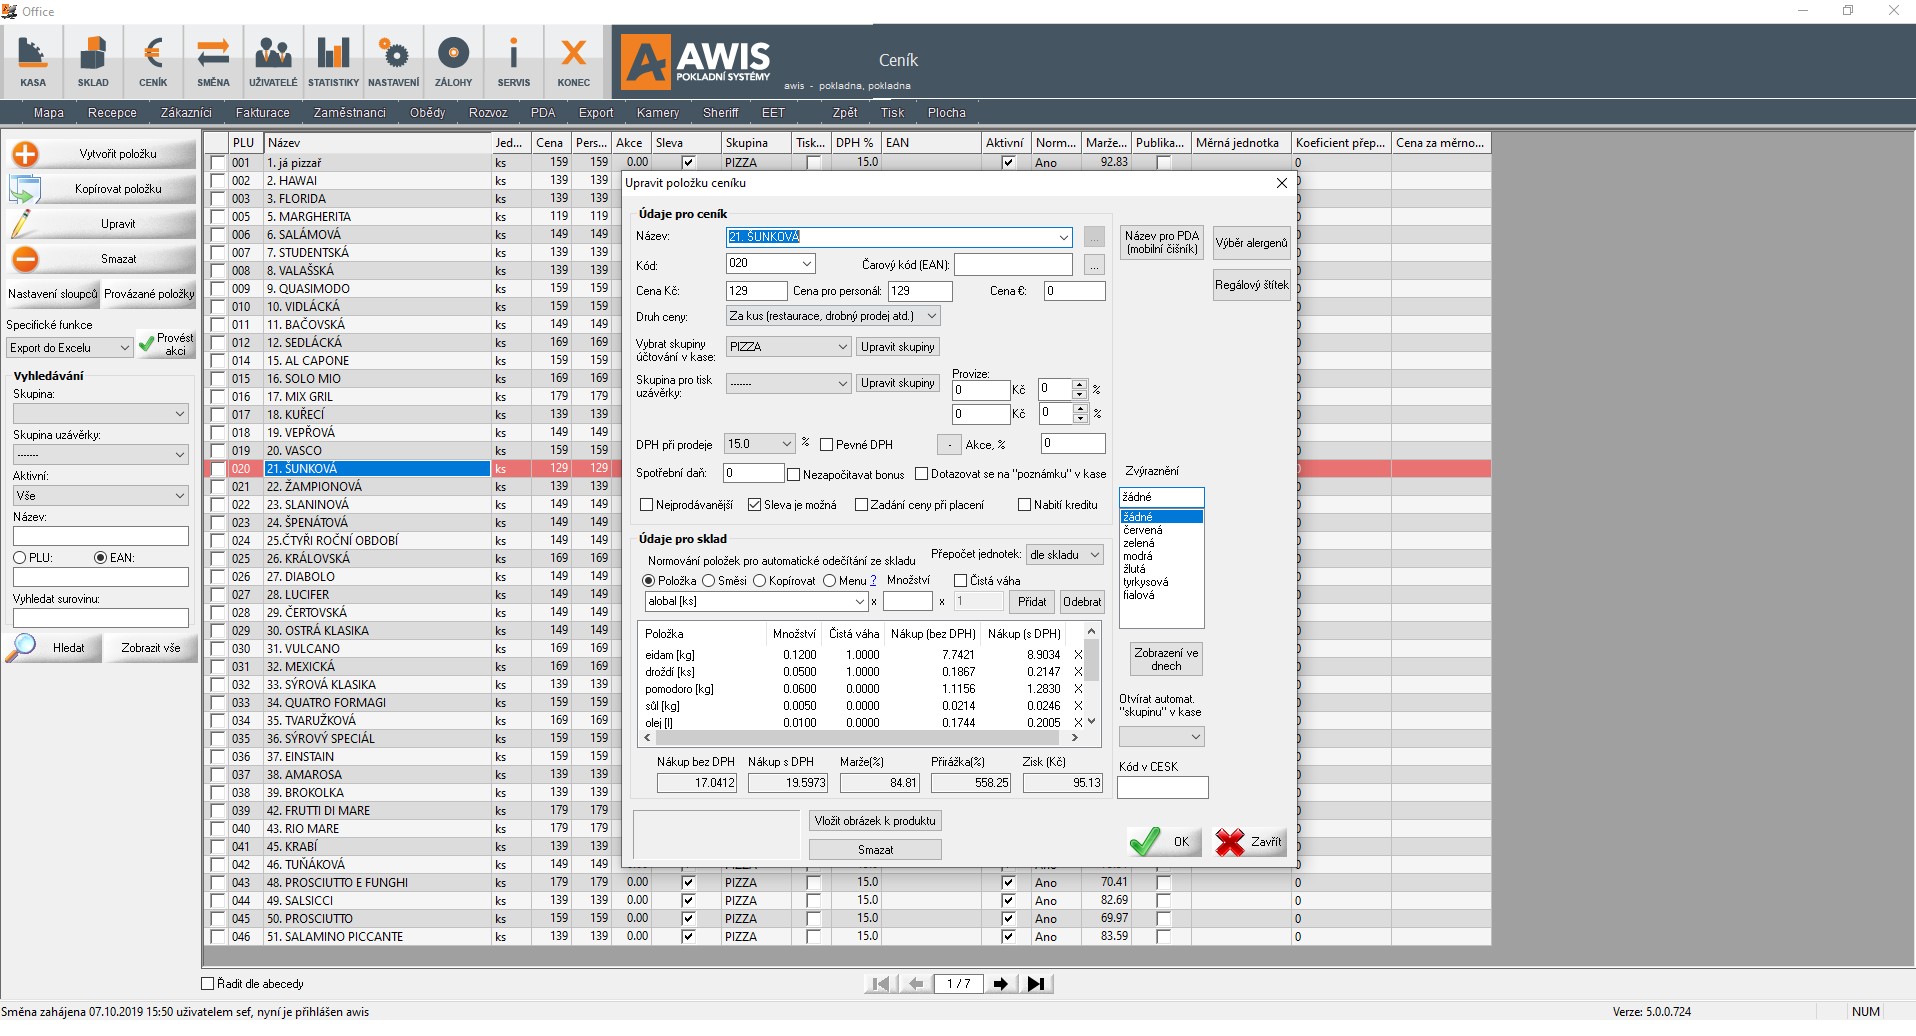Go to next page arrow in pager

[x=1000, y=984]
